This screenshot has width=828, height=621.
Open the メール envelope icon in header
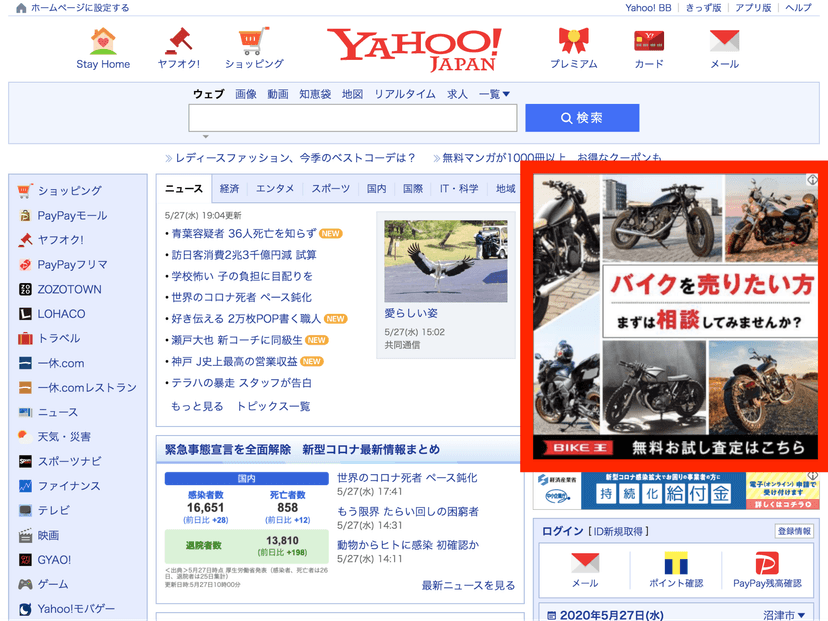click(724, 41)
